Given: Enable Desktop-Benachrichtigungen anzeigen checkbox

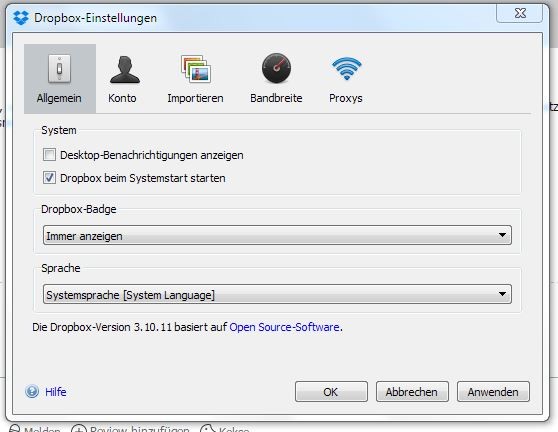Looking at the screenshot, I should (x=49, y=155).
